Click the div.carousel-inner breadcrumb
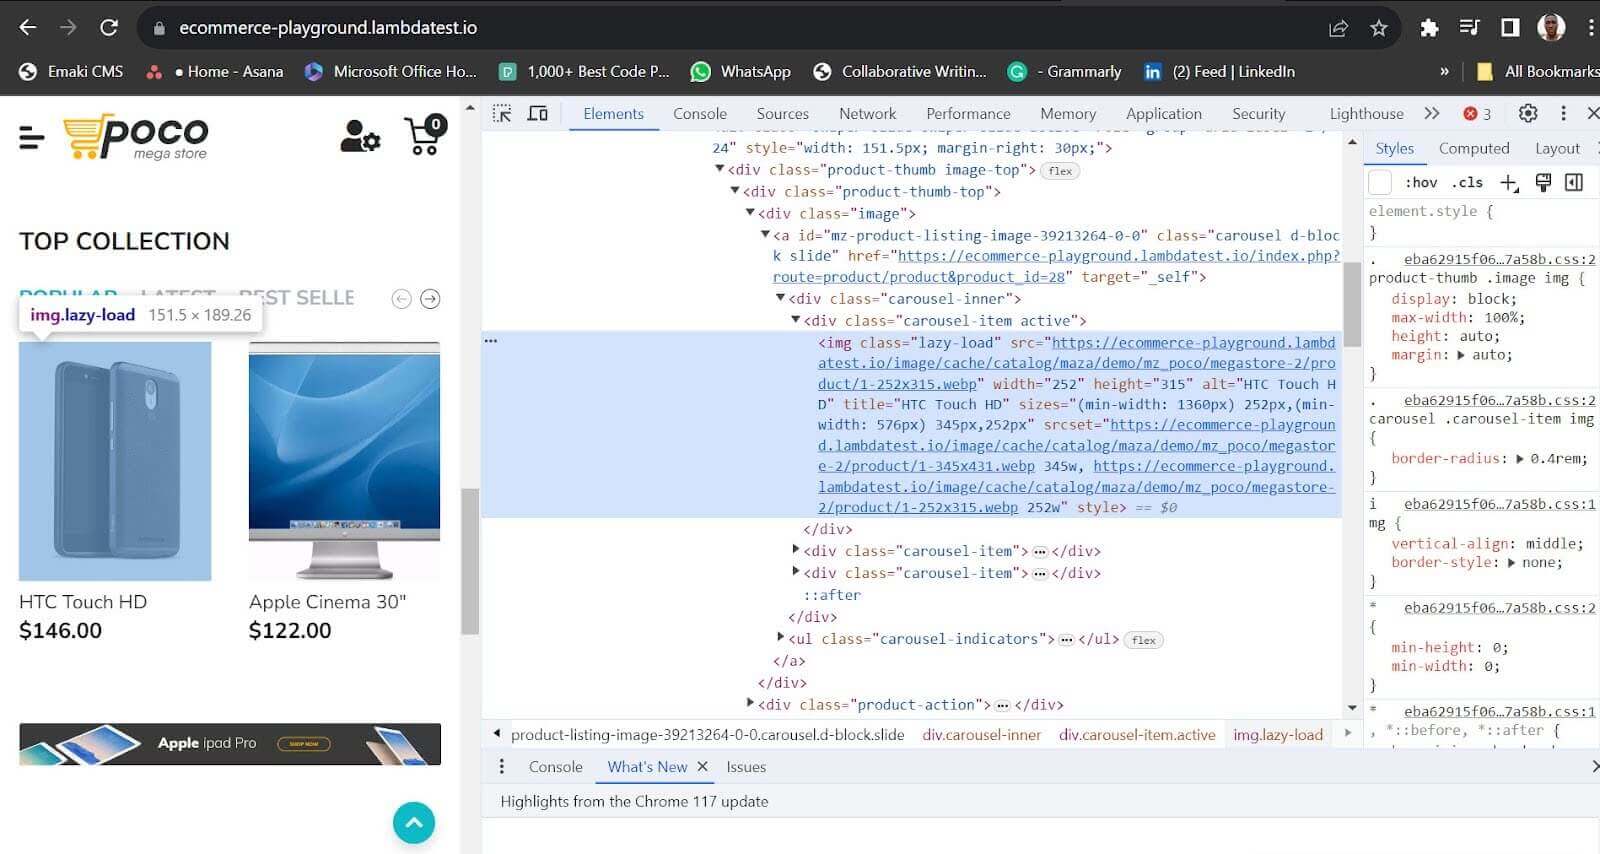 pos(981,735)
